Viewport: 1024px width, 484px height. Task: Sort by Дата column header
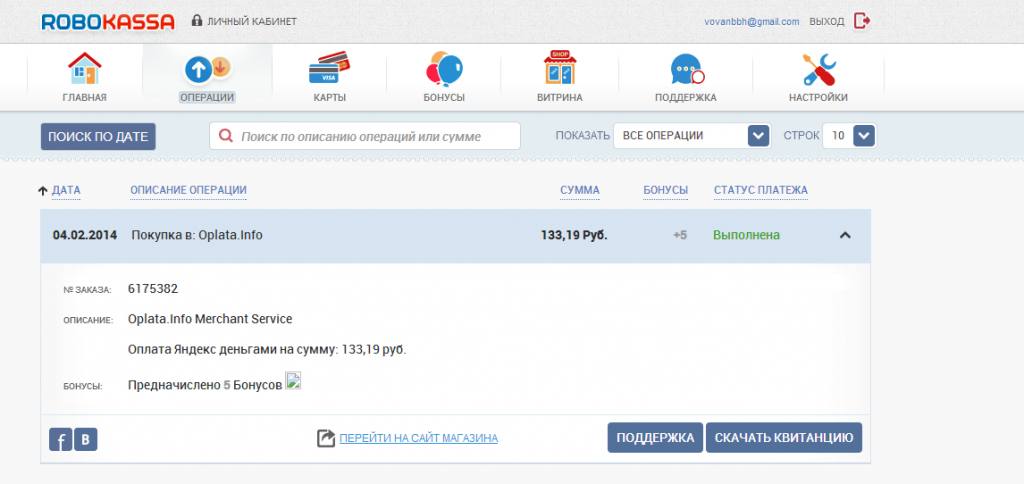pyautogui.click(x=66, y=190)
